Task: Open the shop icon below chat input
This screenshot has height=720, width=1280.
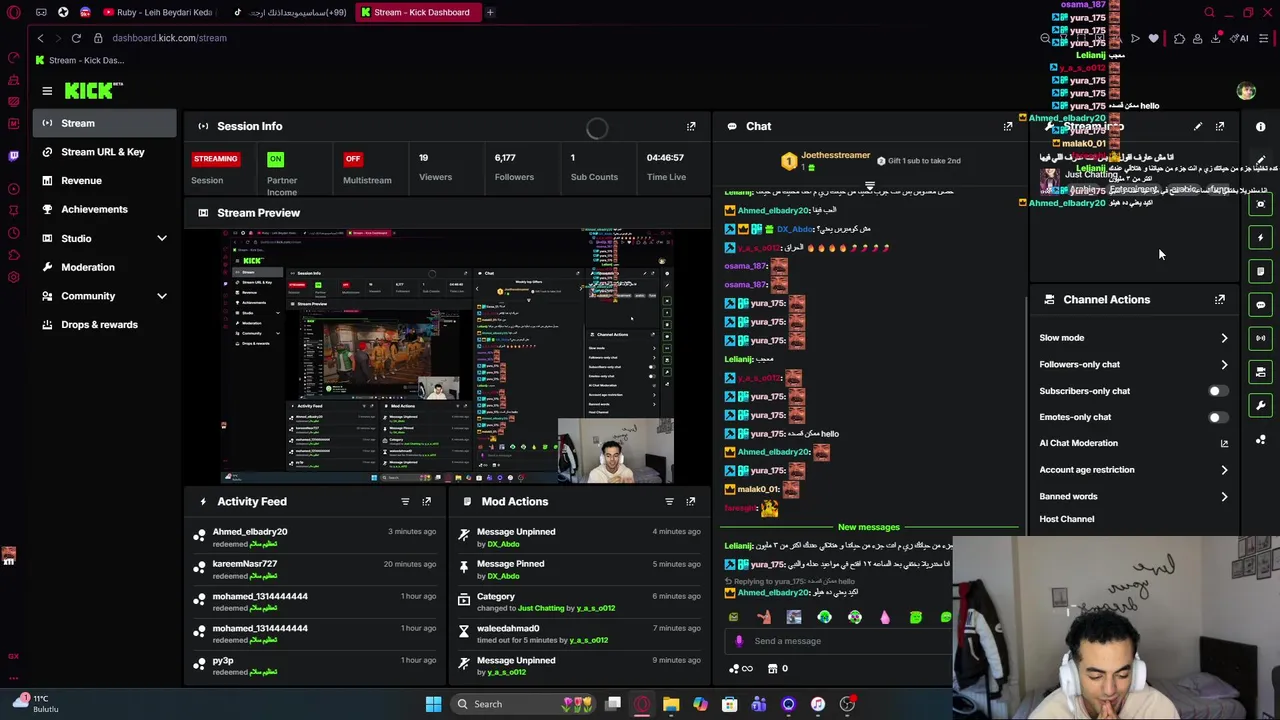Action: pyautogui.click(x=772, y=668)
